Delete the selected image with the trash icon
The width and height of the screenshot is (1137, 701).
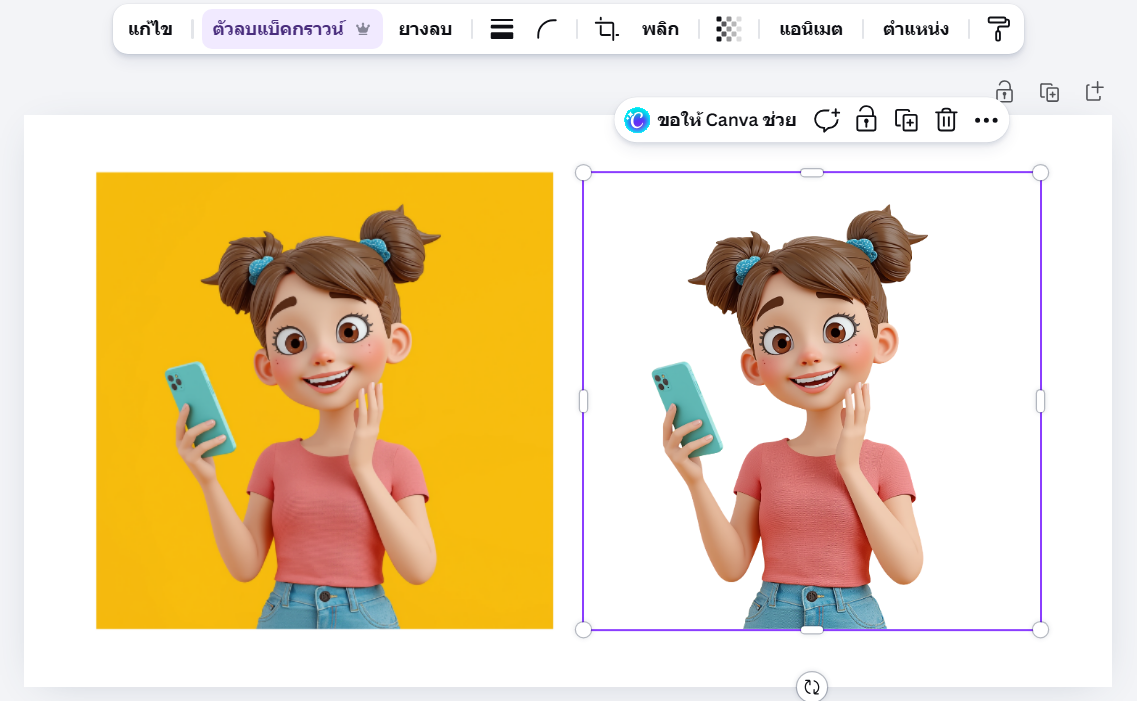(x=944, y=119)
